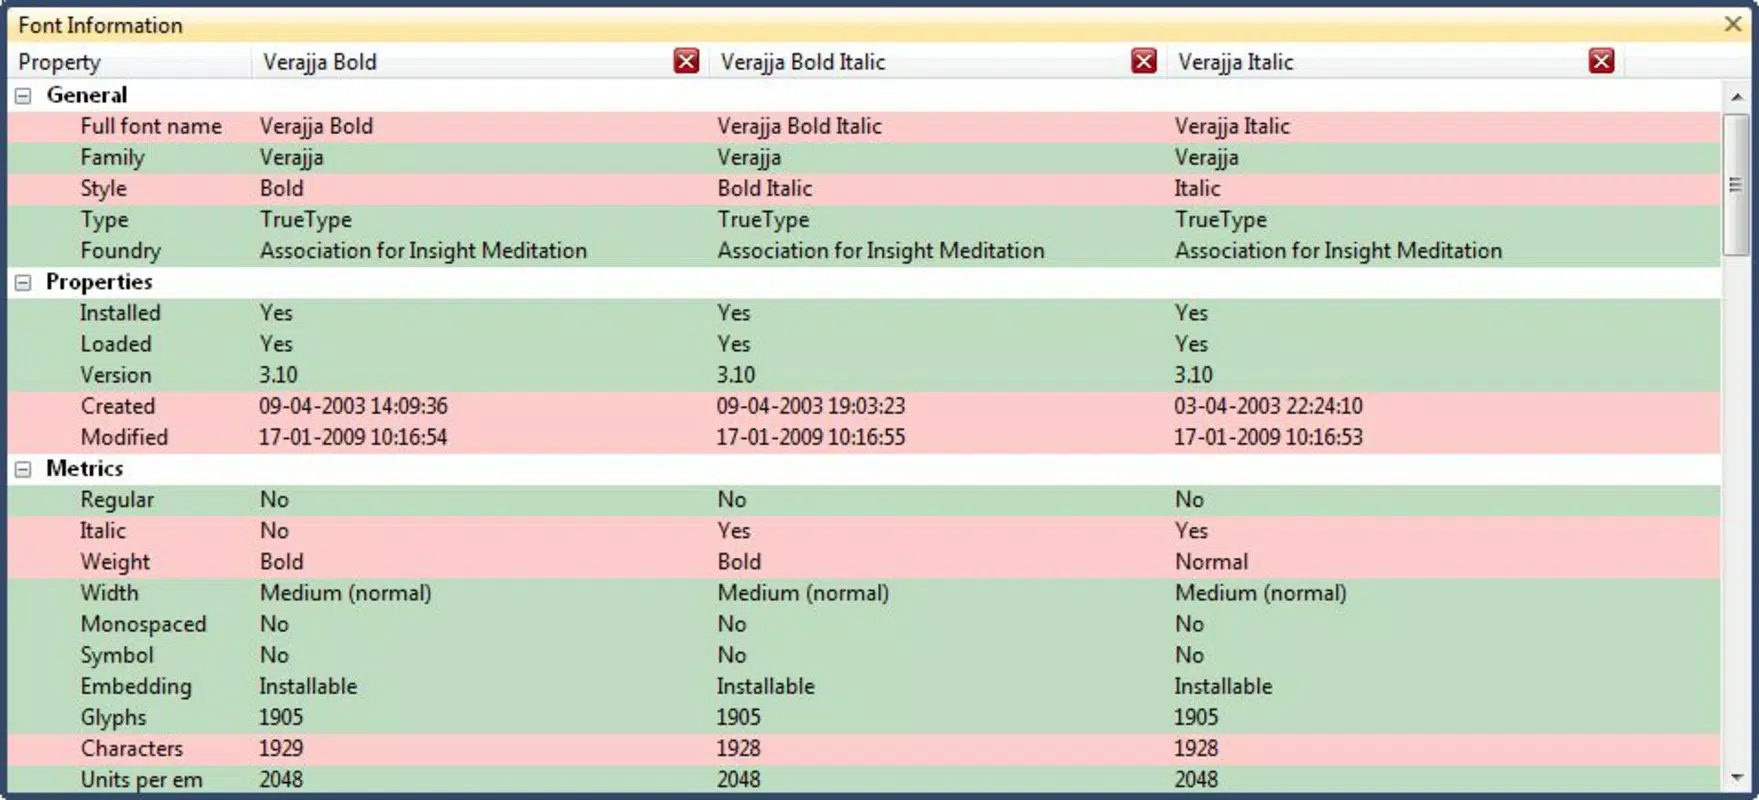Image resolution: width=1759 pixels, height=800 pixels.
Task: Click modified date 17-01-2009 10:16:54
Action: point(353,437)
